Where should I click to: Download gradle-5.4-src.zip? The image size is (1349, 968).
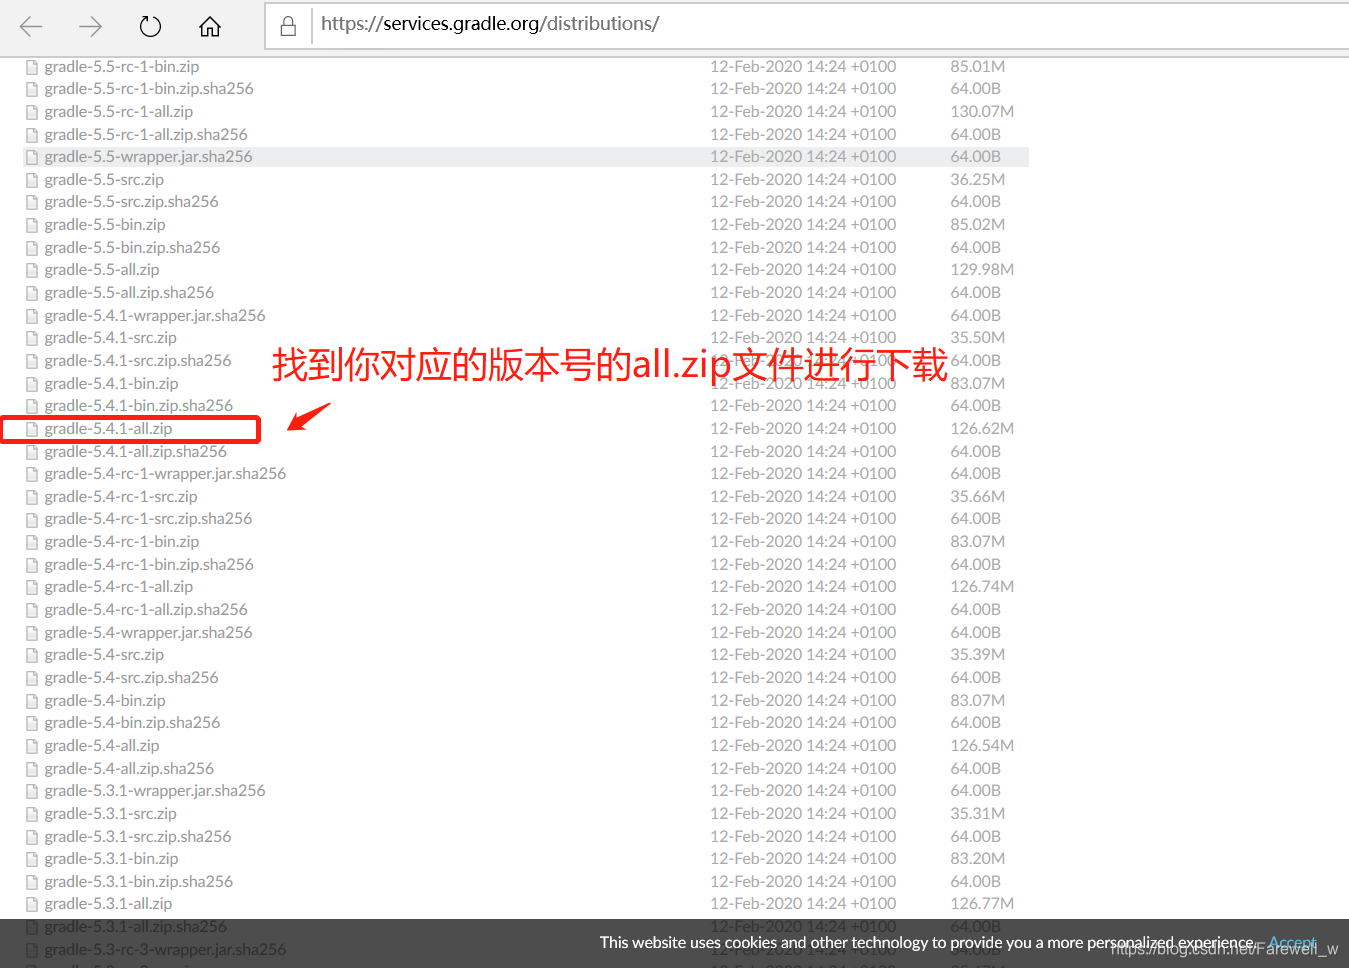click(104, 655)
